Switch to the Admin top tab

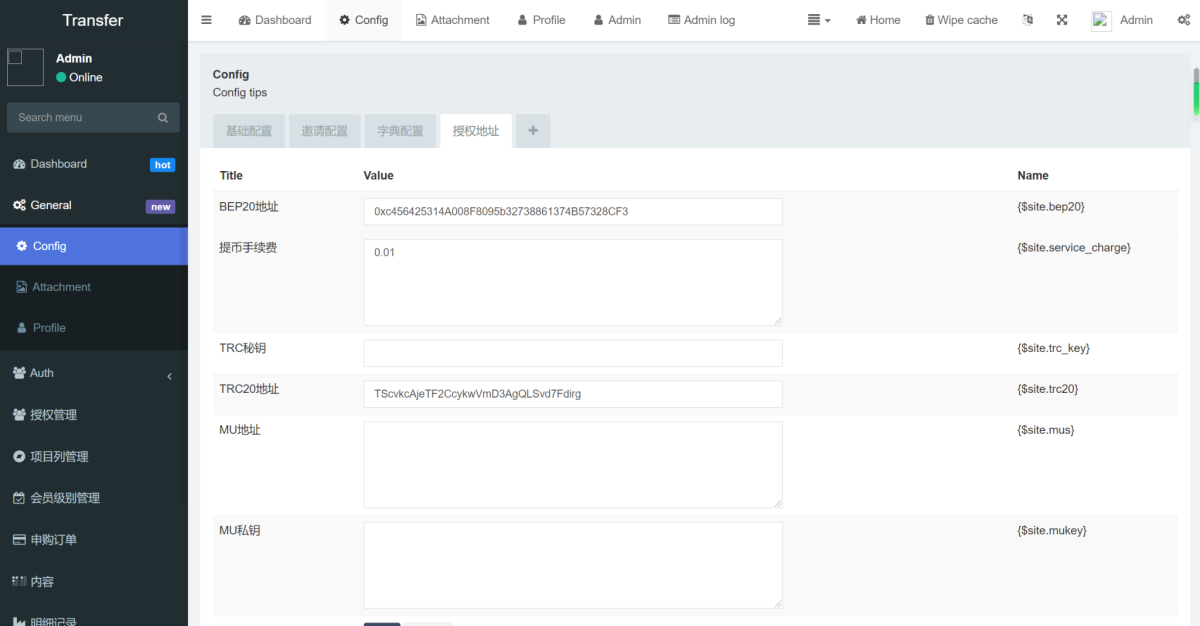pyautogui.click(x=617, y=20)
